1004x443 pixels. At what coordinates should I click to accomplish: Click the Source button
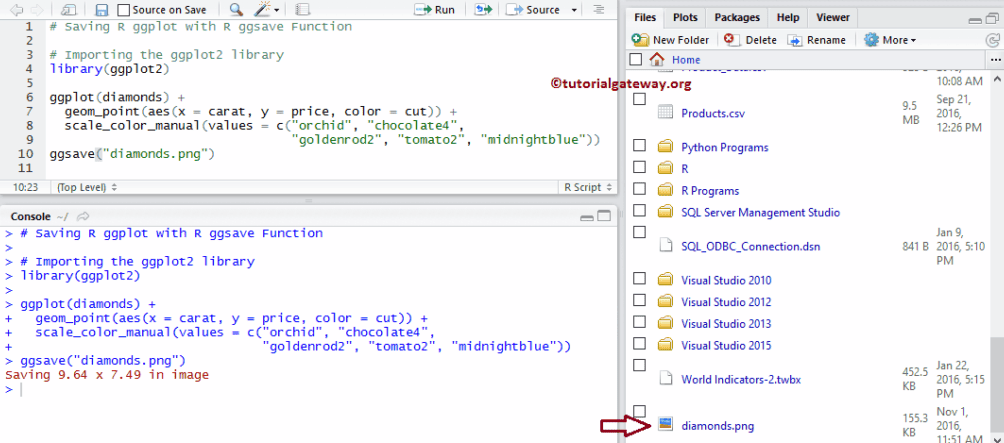point(534,10)
